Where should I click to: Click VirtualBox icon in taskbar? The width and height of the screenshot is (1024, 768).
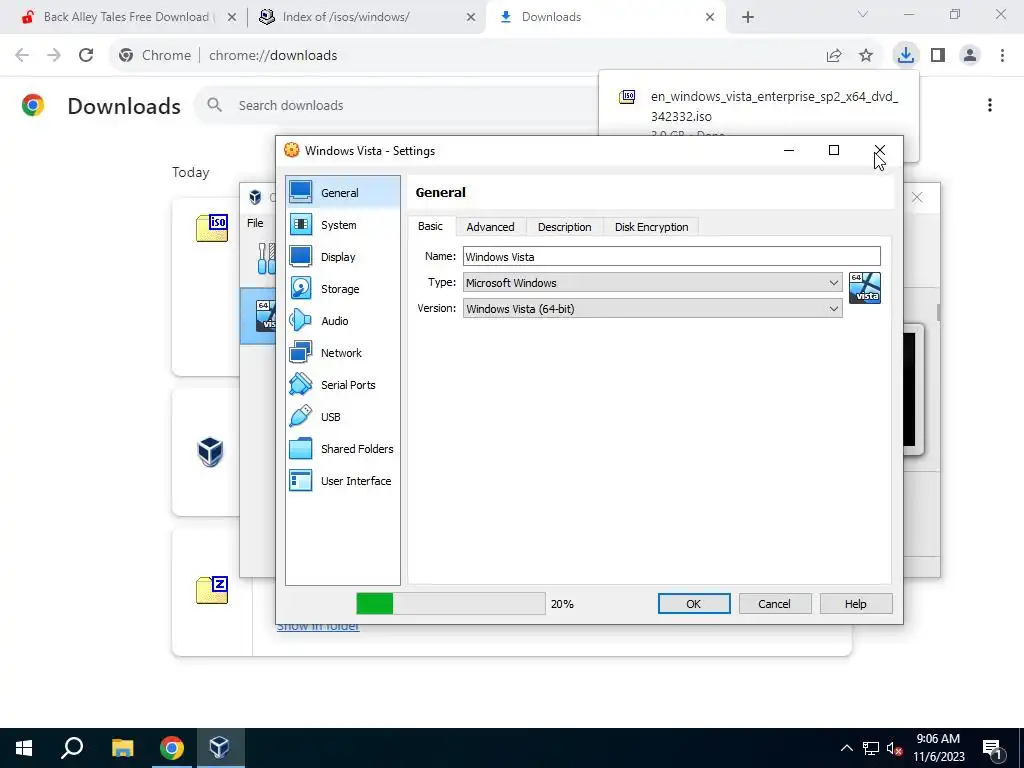pos(219,748)
